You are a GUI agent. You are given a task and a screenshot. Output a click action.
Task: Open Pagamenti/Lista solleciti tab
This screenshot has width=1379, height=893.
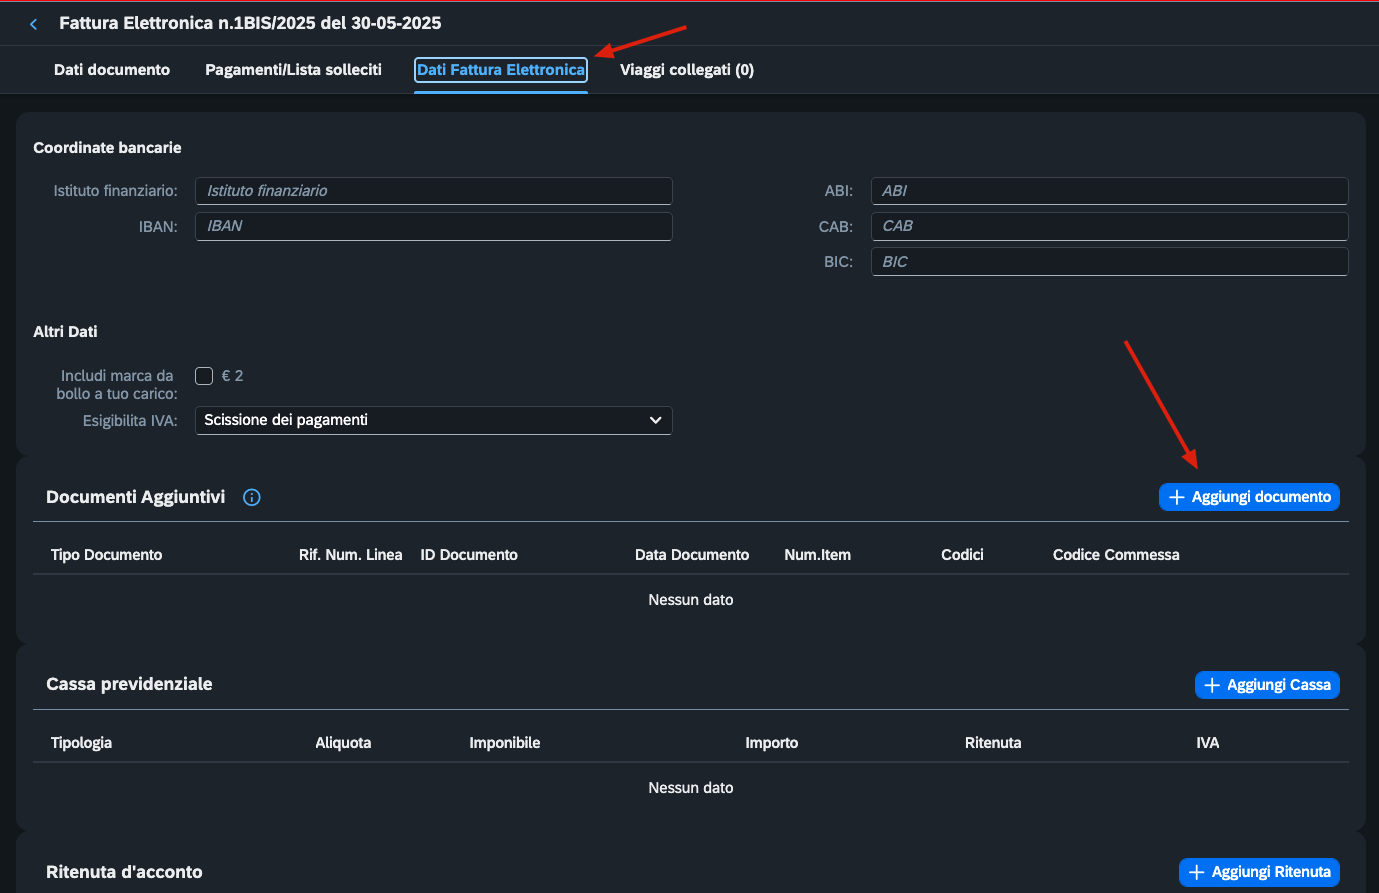coord(293,70)
